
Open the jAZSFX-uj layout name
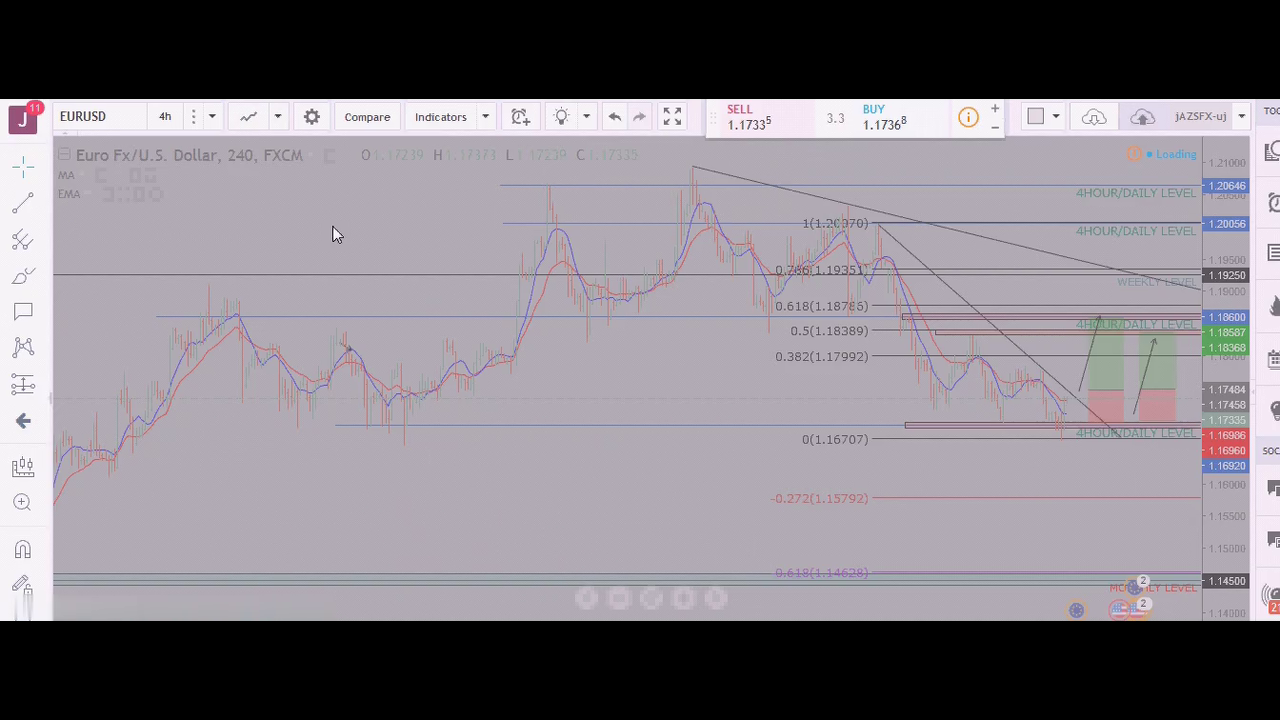1200,117
